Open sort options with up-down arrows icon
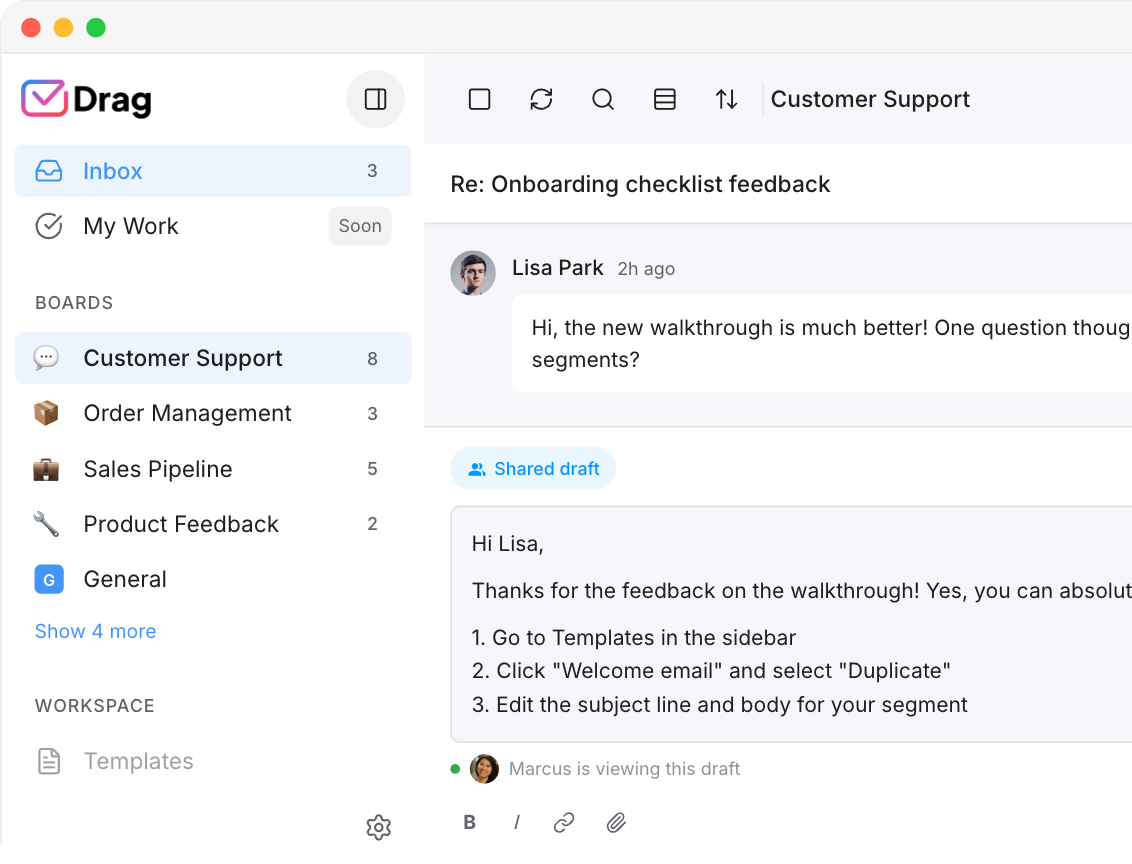Viewport: 1132px width, 864px height. click(x=726, y=99)
